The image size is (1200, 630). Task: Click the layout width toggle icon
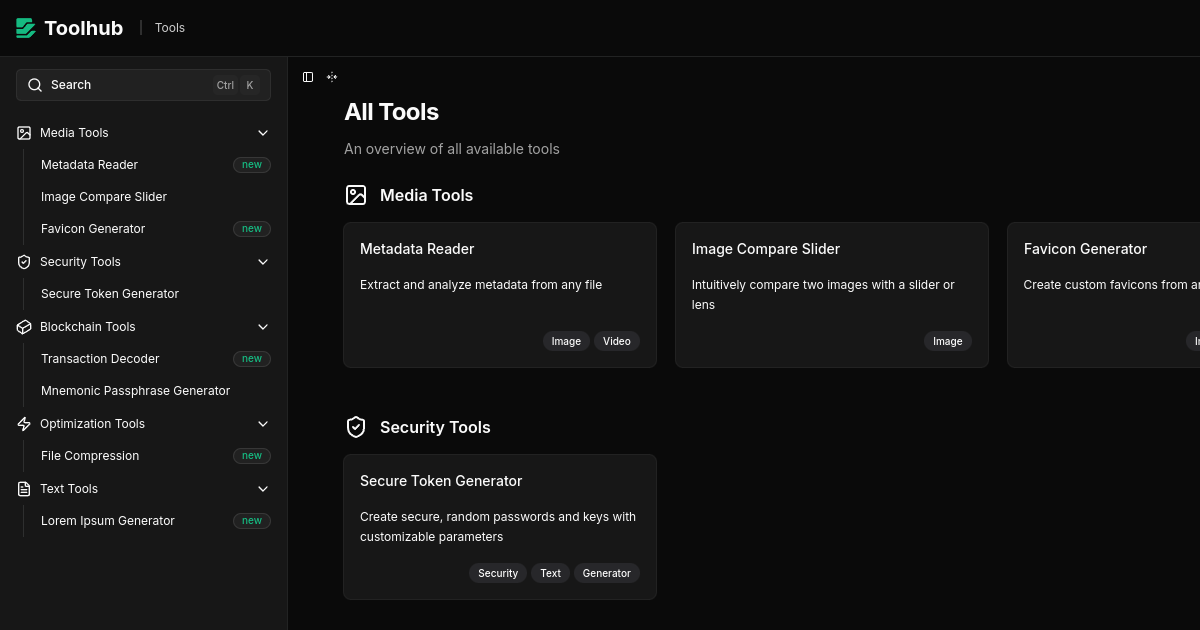coord(332,77)
